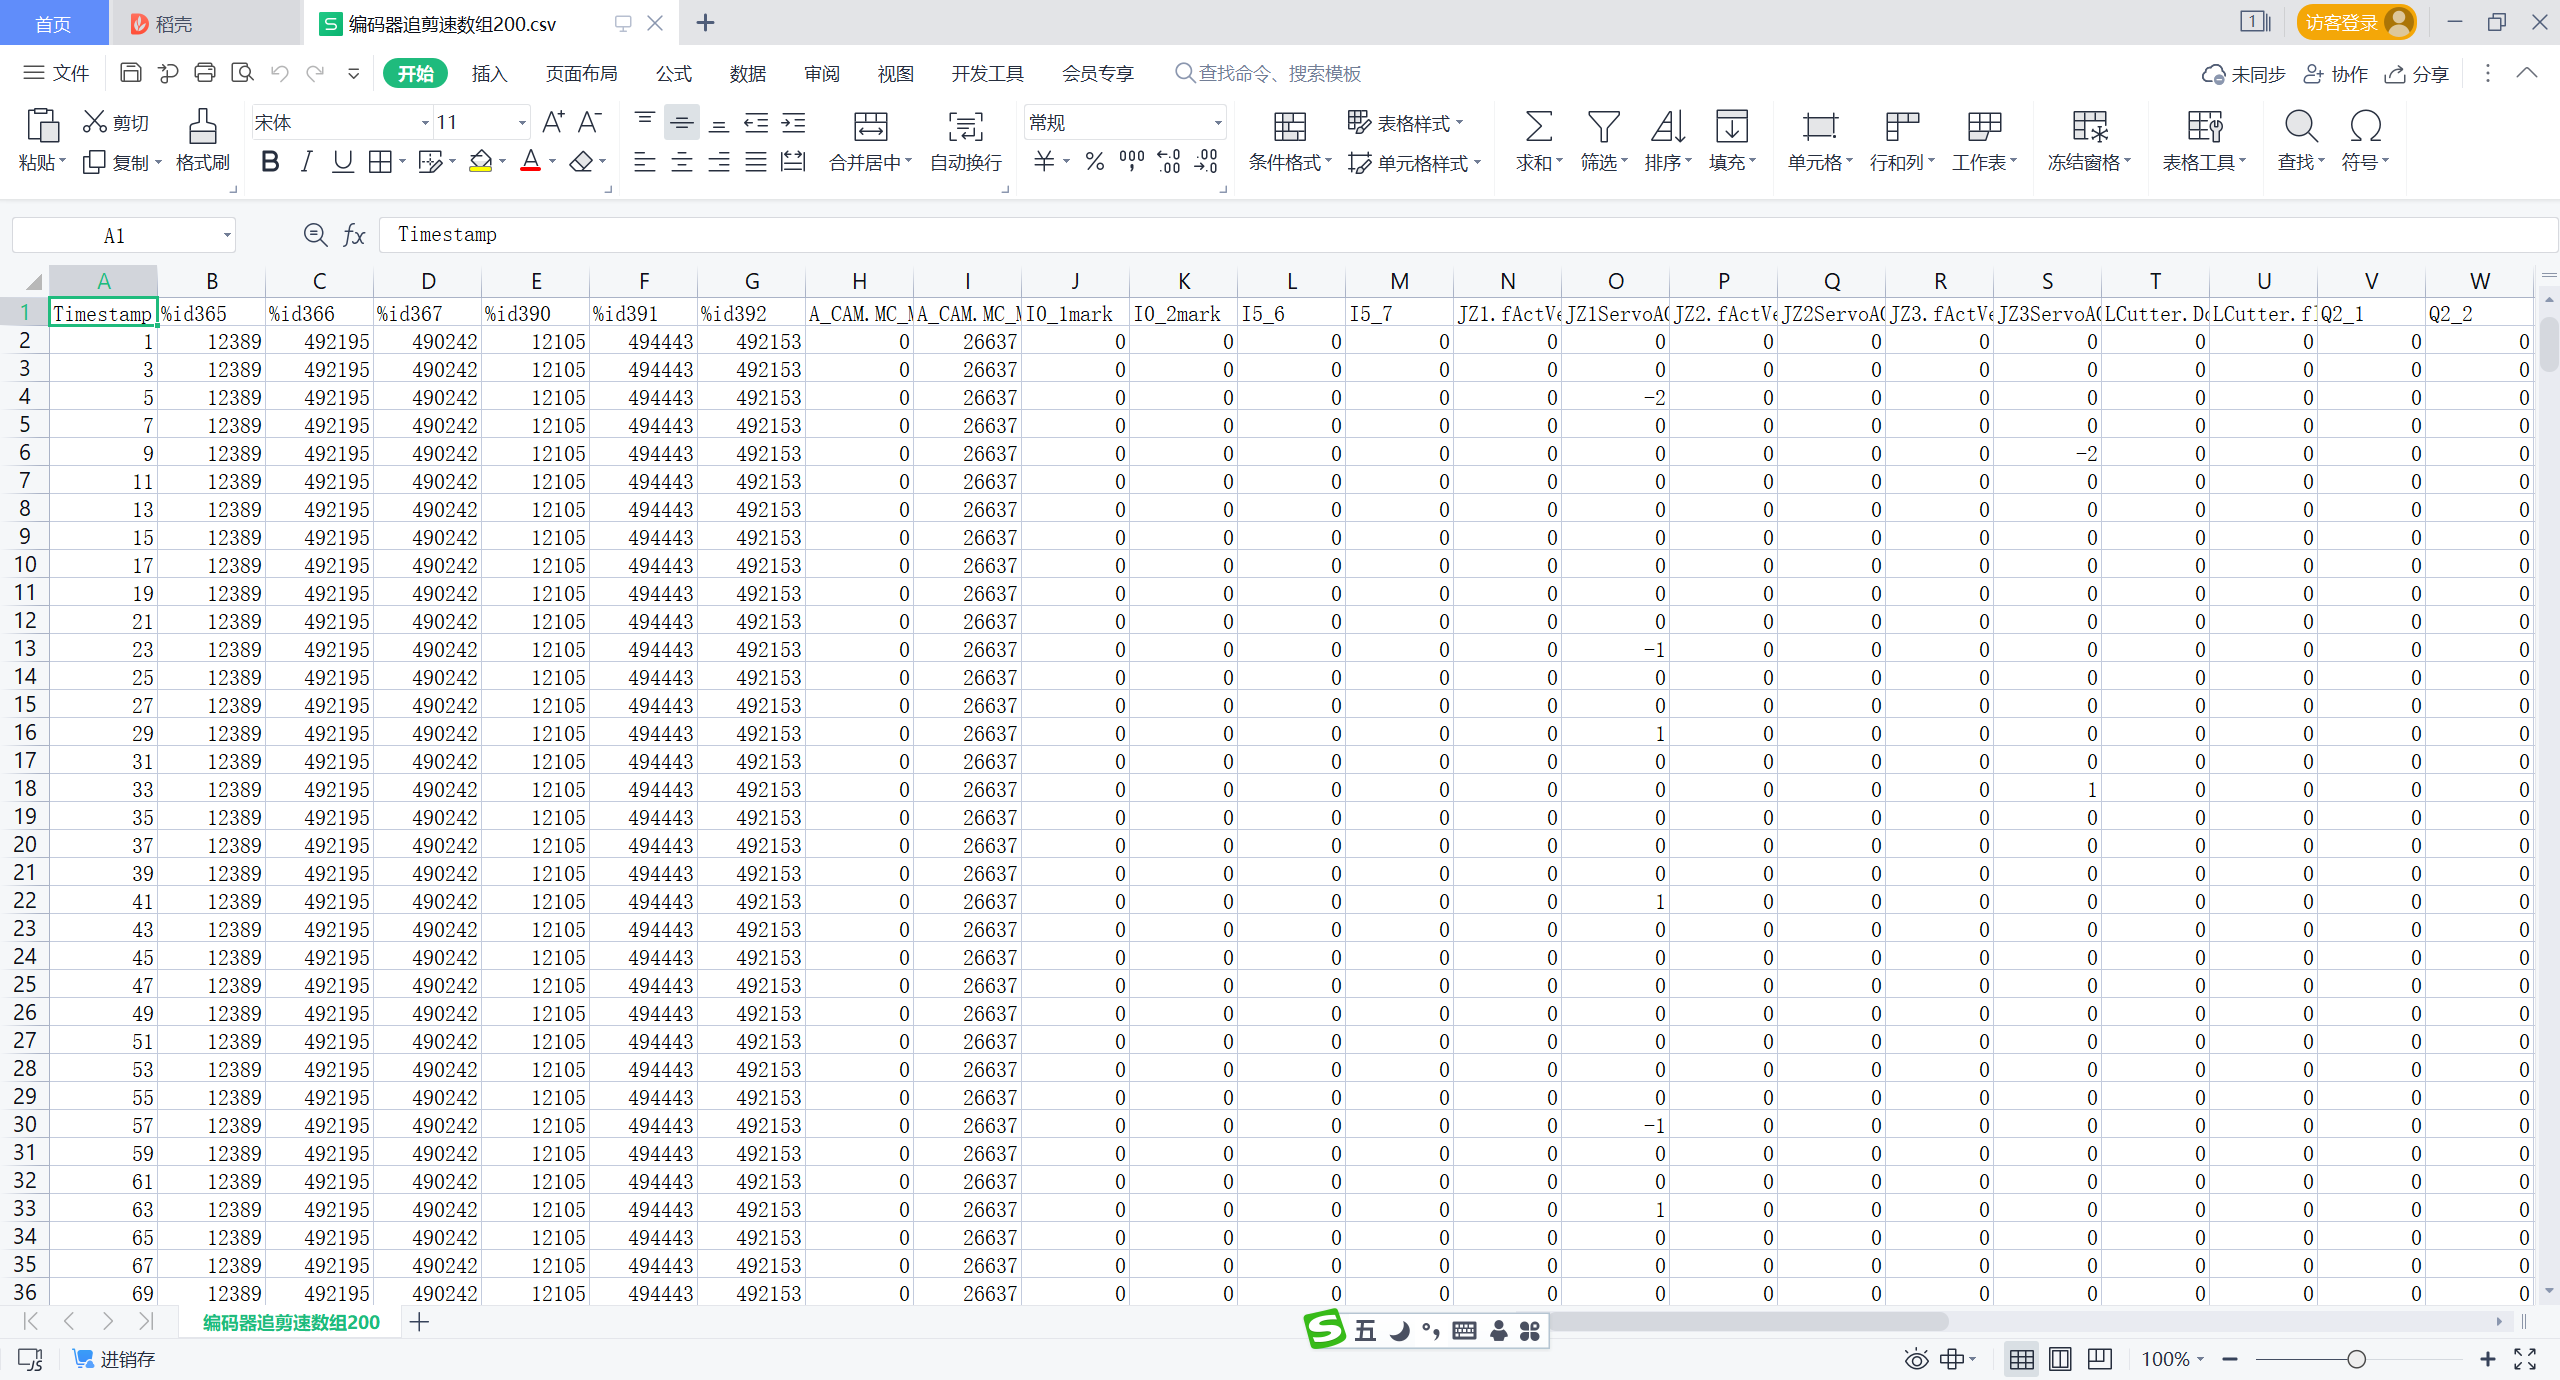
Task: Switch to normal grid view mode
Action: 2021,1359
